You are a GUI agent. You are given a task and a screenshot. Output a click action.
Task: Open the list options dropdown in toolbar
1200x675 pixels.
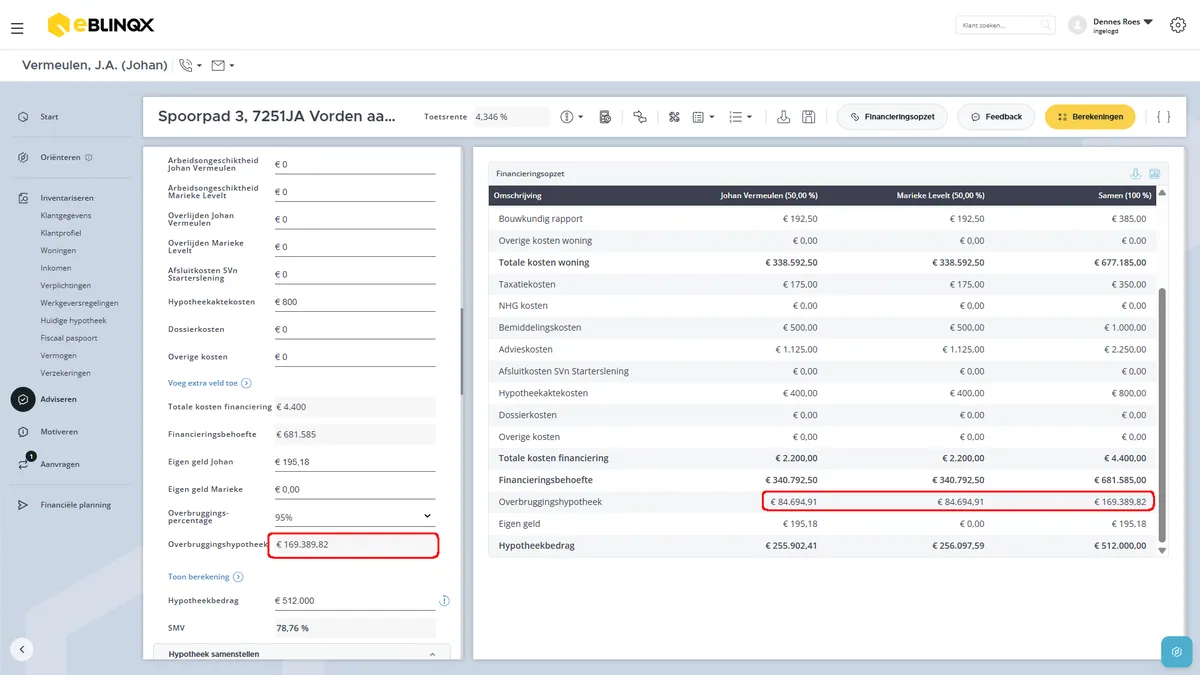pyautogui.click(x=740, y=117)
